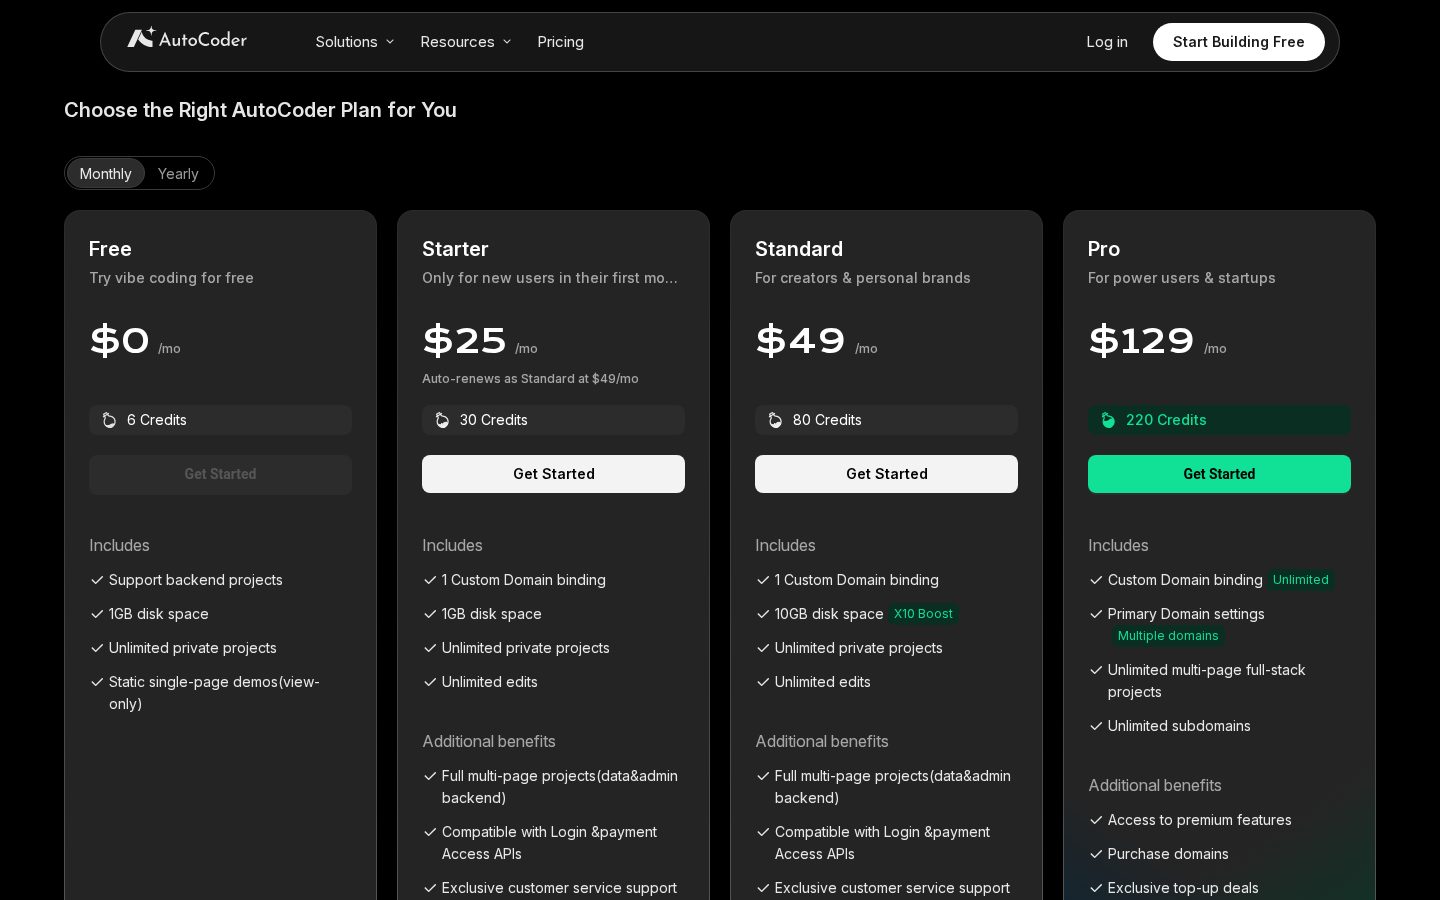
Task: Click the 220 Credits label
Action: click(1166, 420)
